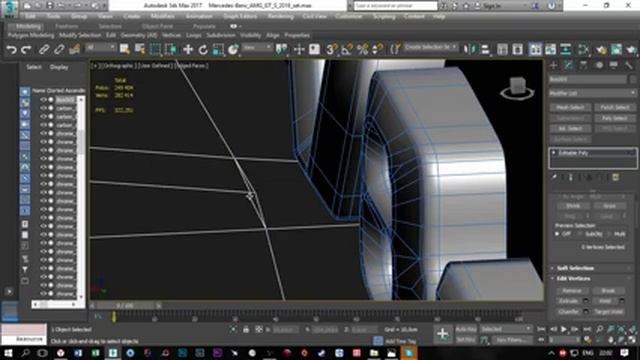The height and width of the screenshot is (360, 640).
Task: Open the Modifier List dropdown
Action: (593, 93)
